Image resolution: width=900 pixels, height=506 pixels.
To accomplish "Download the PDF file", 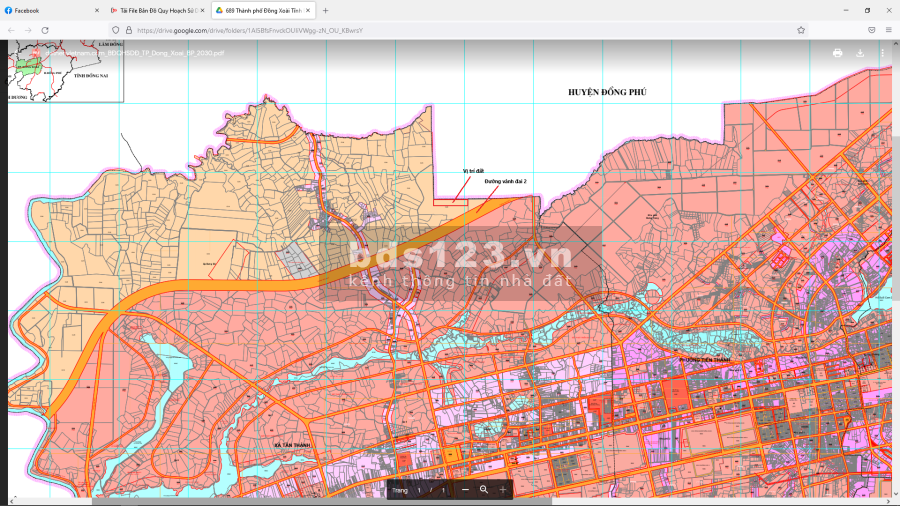I will 860,53.
